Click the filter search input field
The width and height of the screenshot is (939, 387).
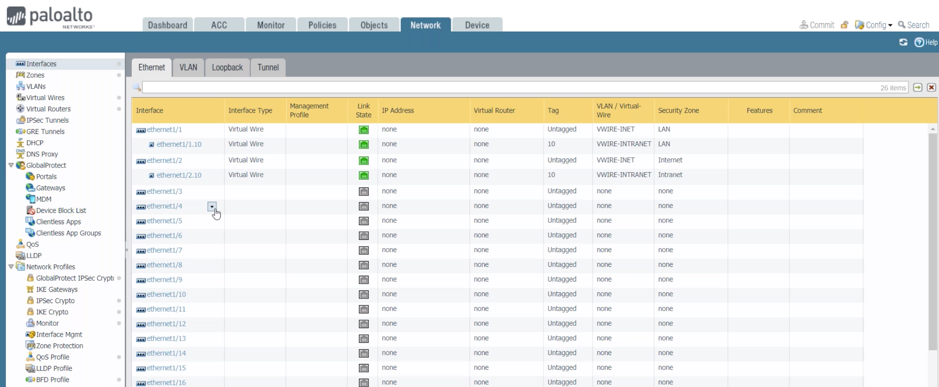coord(525,87)
